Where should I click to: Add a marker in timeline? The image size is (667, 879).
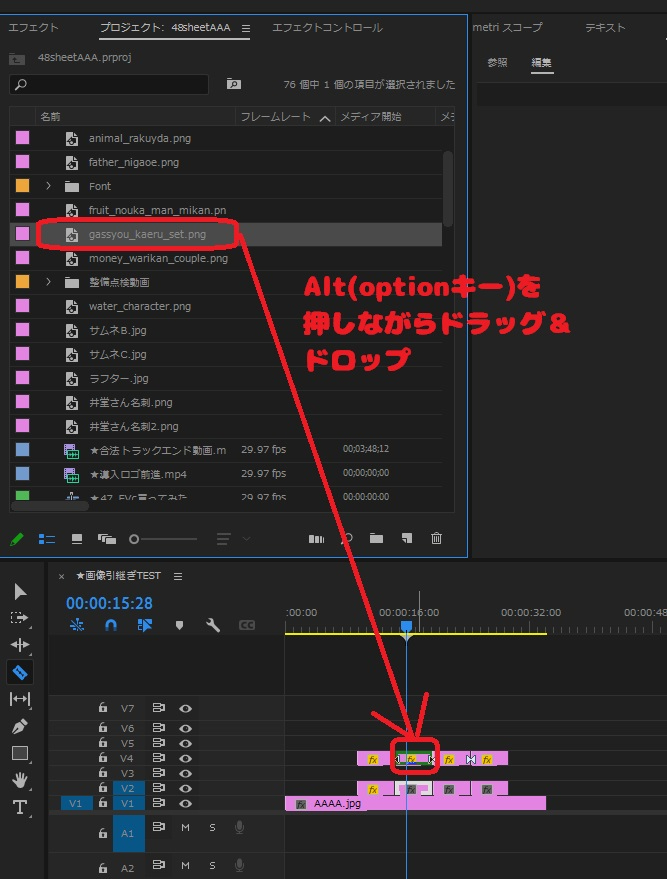(179, 625)
